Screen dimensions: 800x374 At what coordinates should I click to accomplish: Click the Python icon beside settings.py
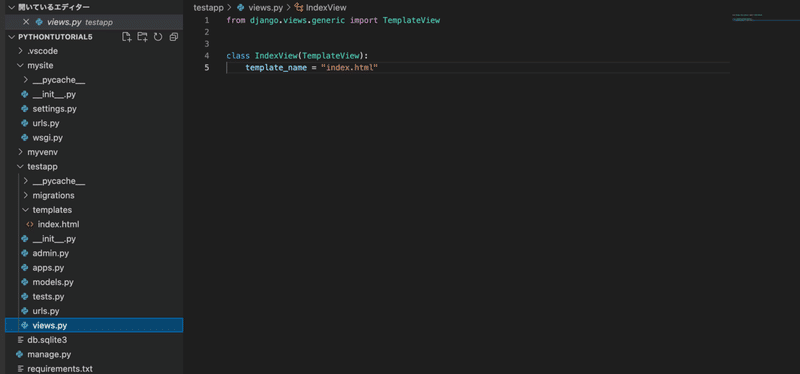pos(24,109)
